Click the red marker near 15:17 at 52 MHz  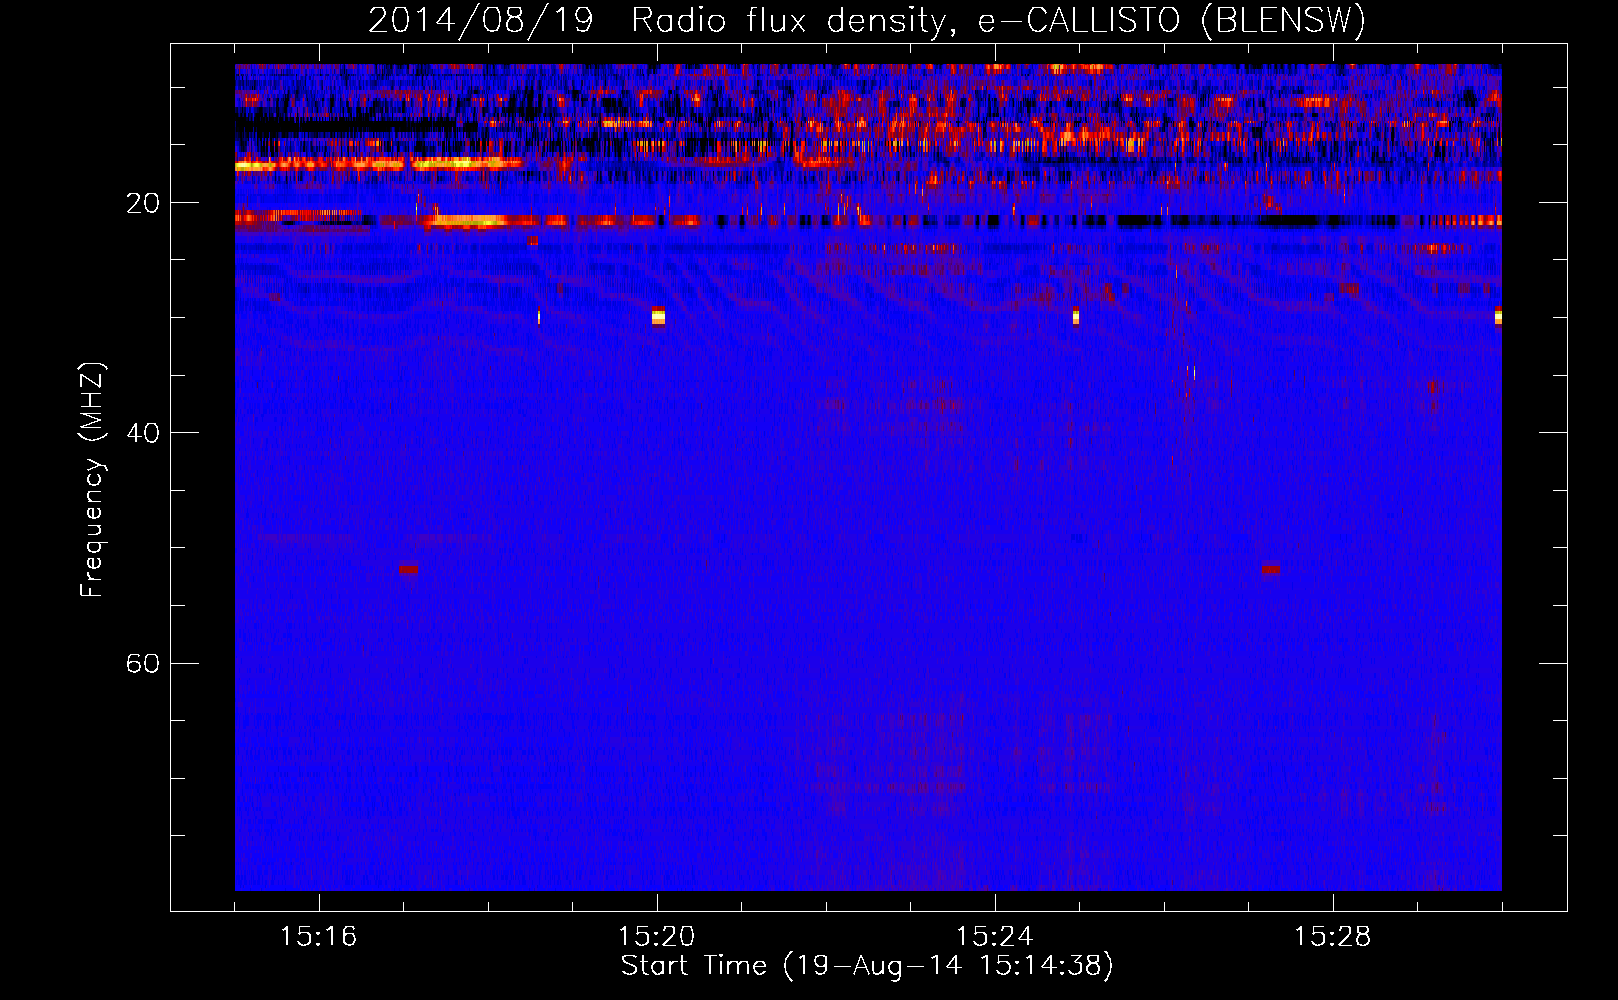[408, 569]
